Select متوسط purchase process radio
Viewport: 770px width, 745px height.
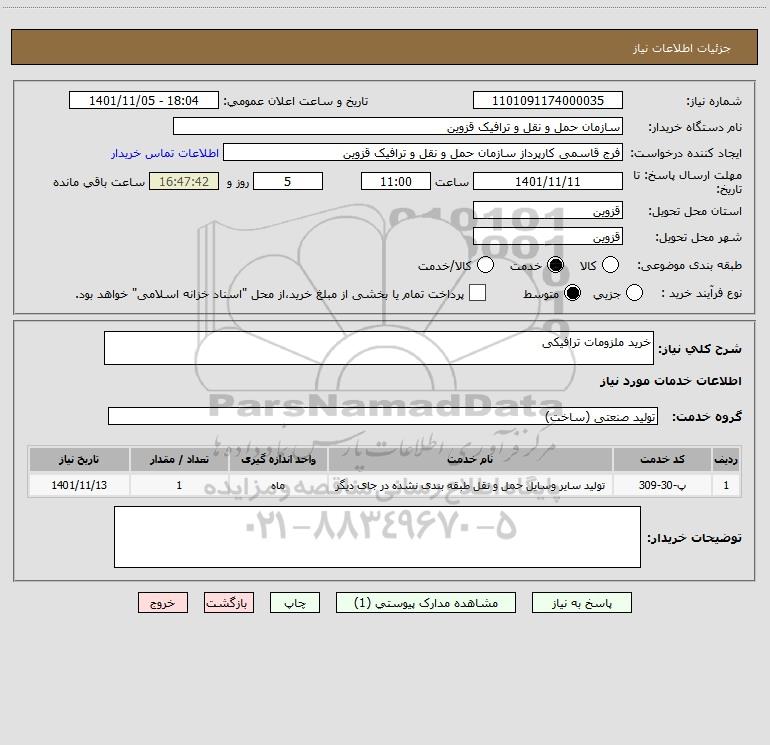(572, 293)
